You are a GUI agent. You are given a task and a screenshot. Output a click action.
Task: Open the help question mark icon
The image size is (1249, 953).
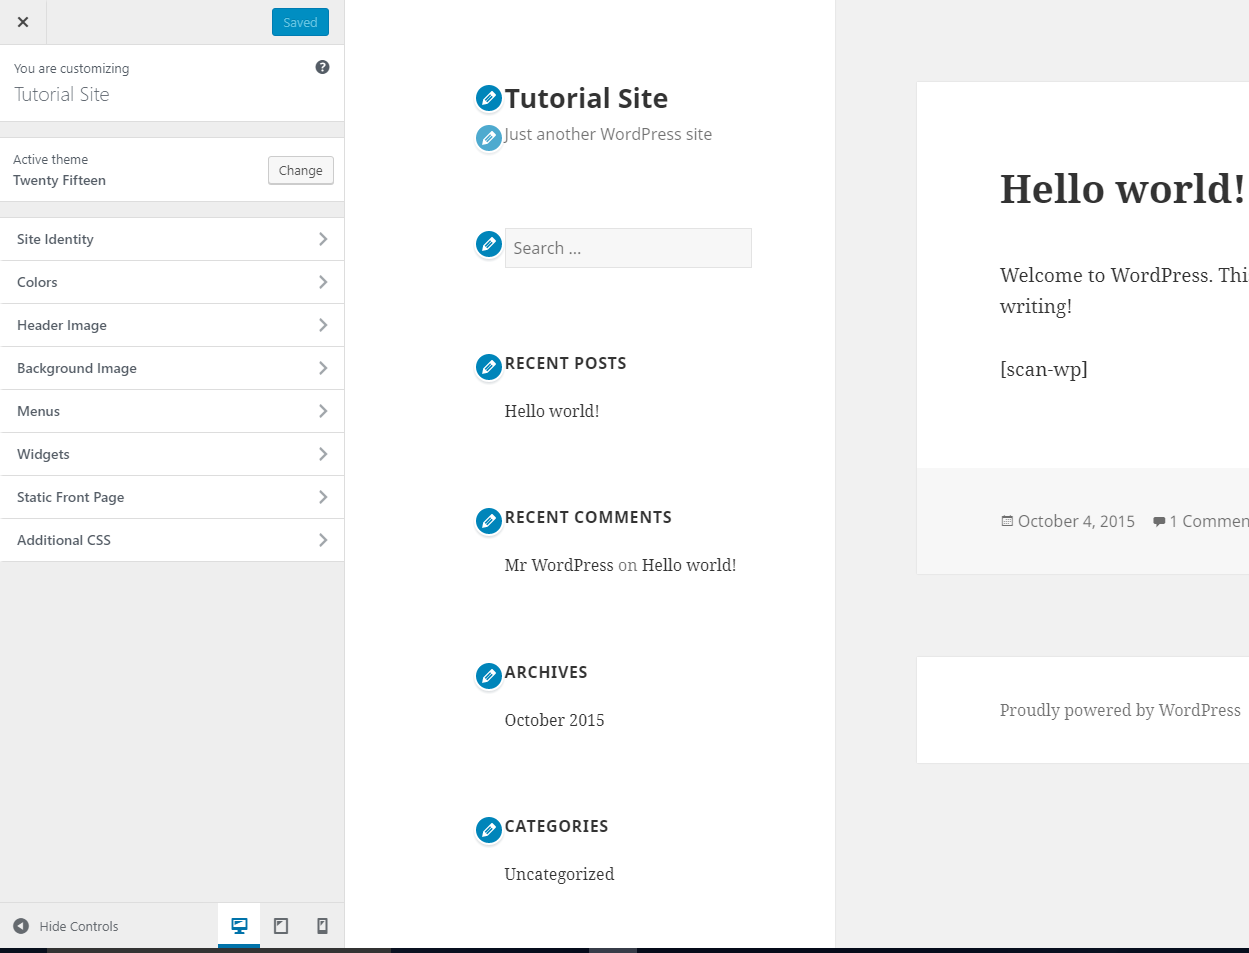(322, 67)
